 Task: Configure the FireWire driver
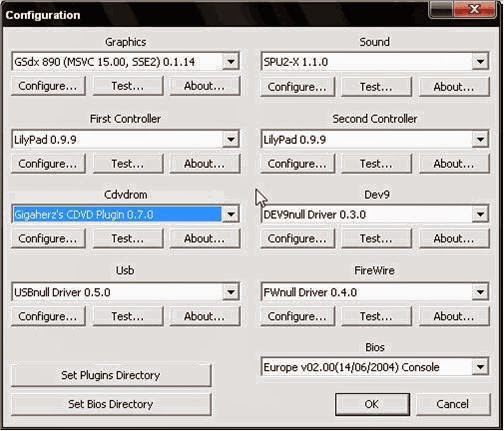click(297, 316)
